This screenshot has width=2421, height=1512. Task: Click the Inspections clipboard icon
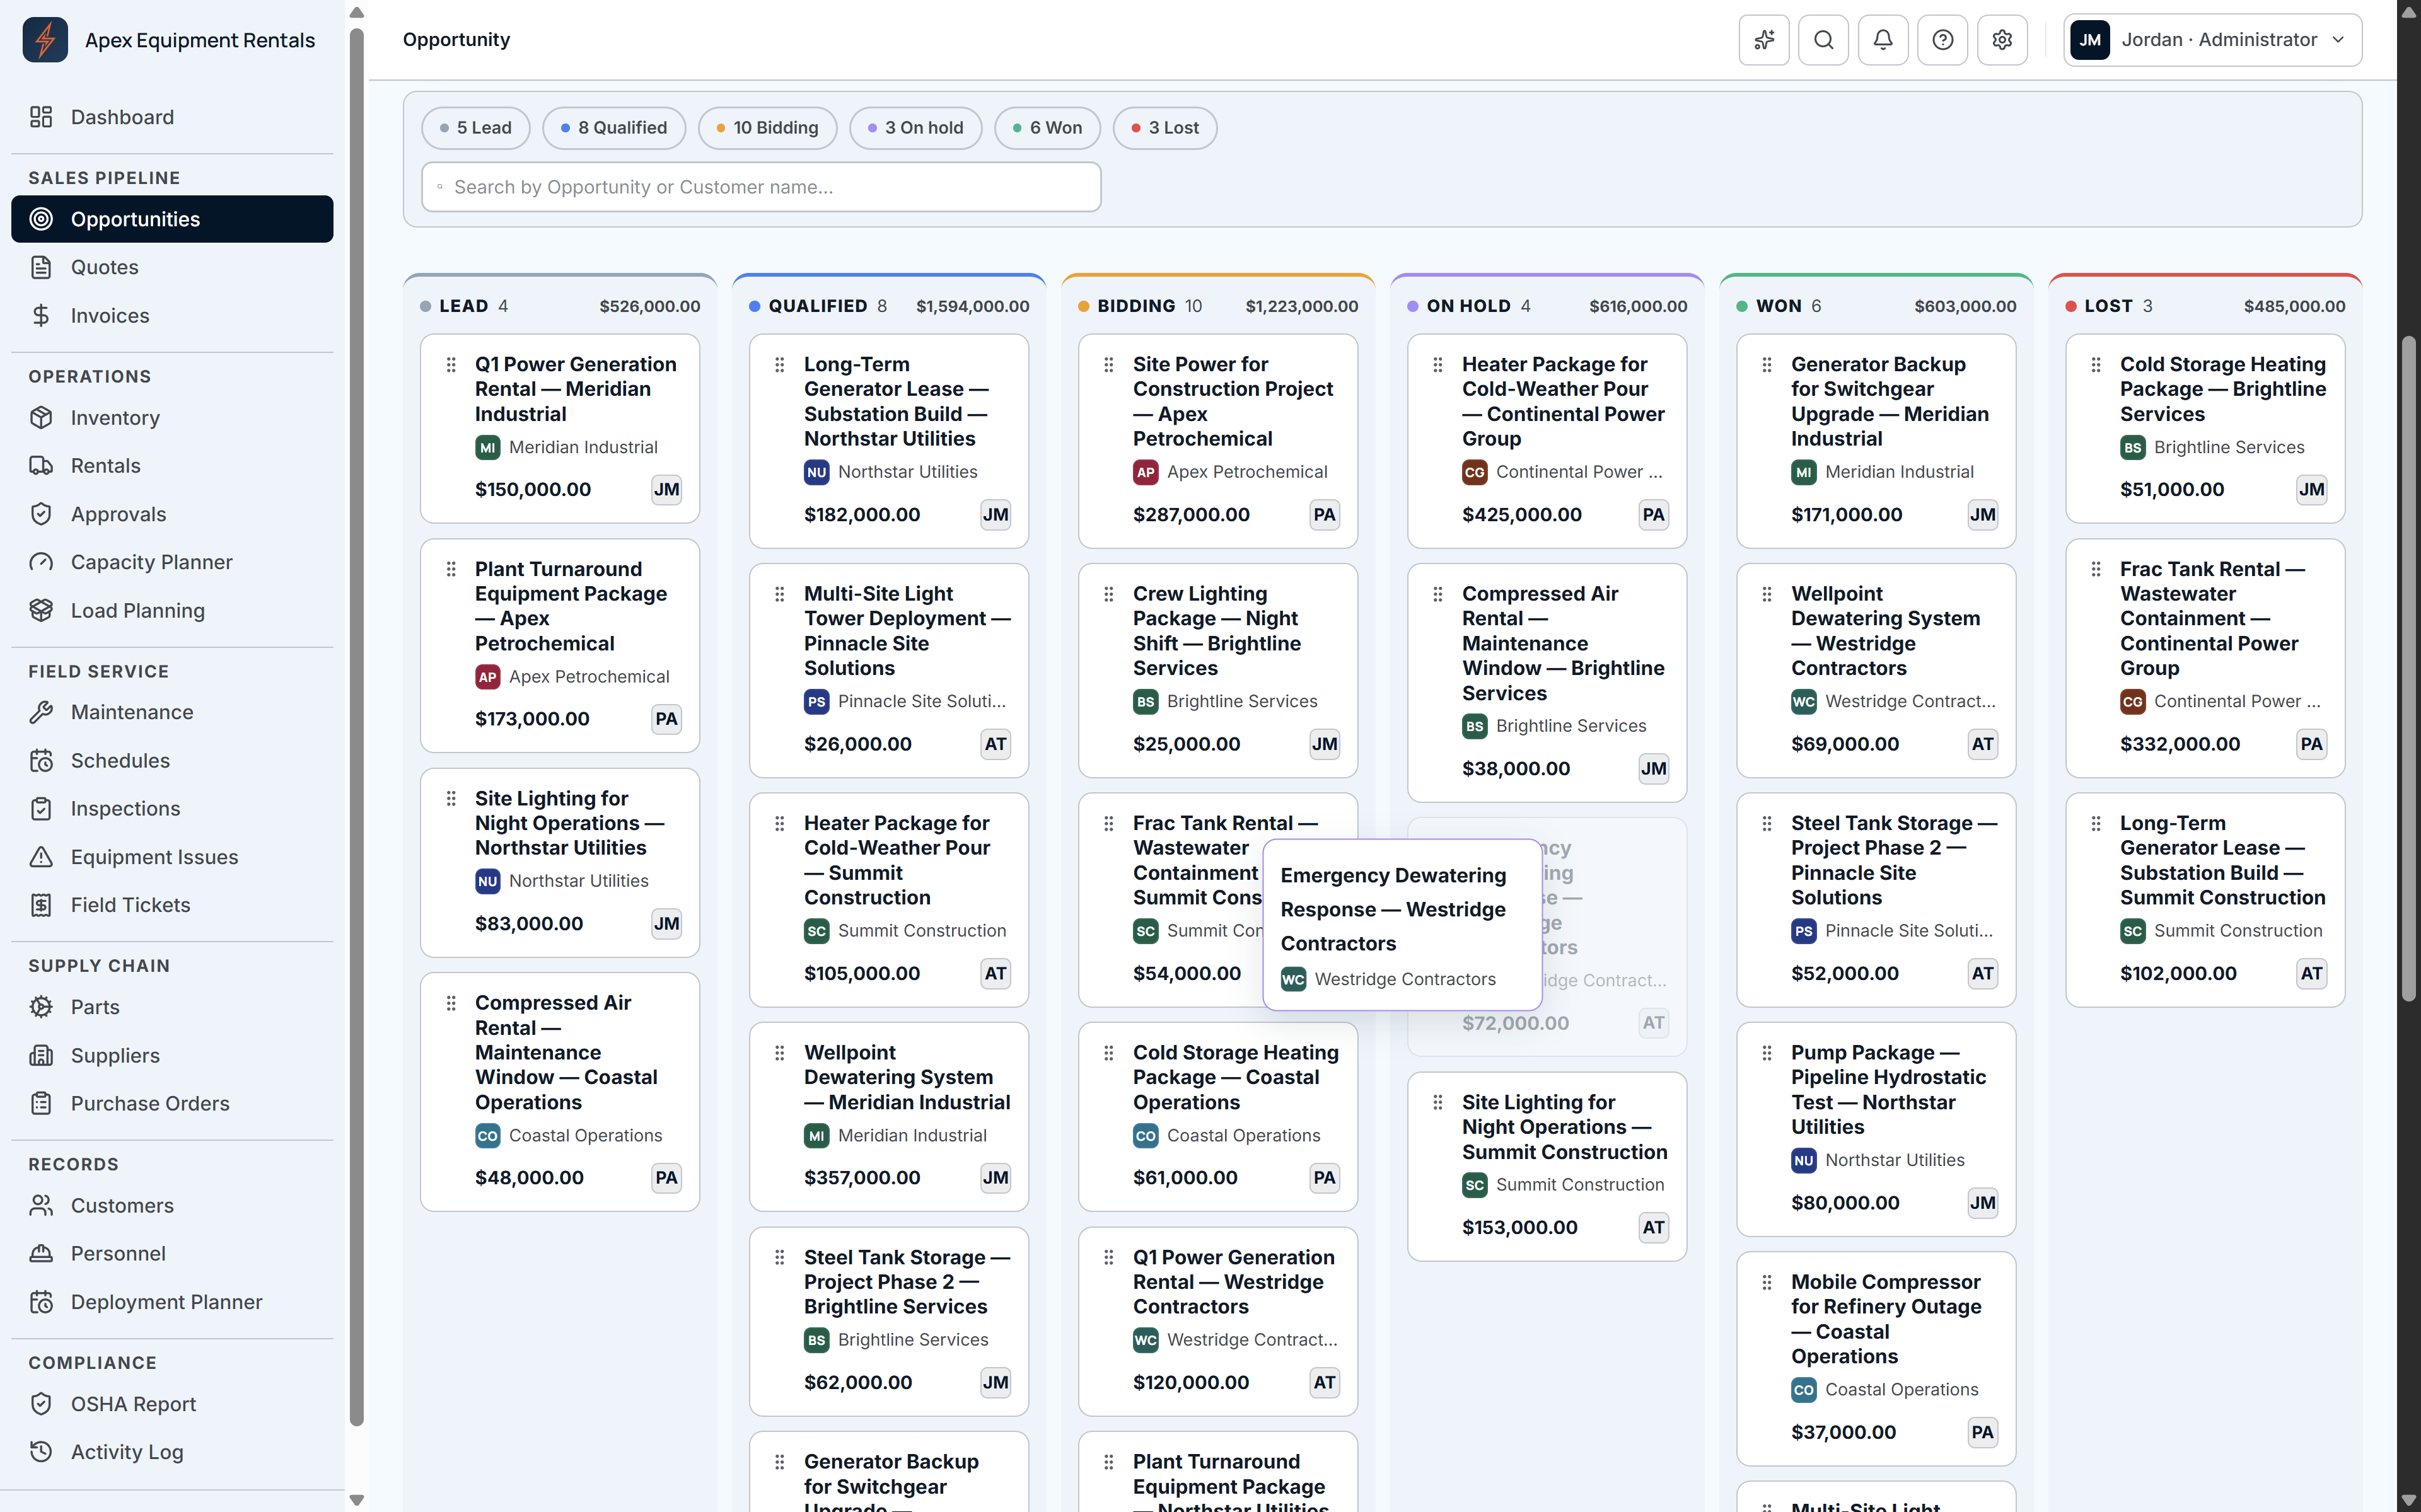tap(41, 808)
